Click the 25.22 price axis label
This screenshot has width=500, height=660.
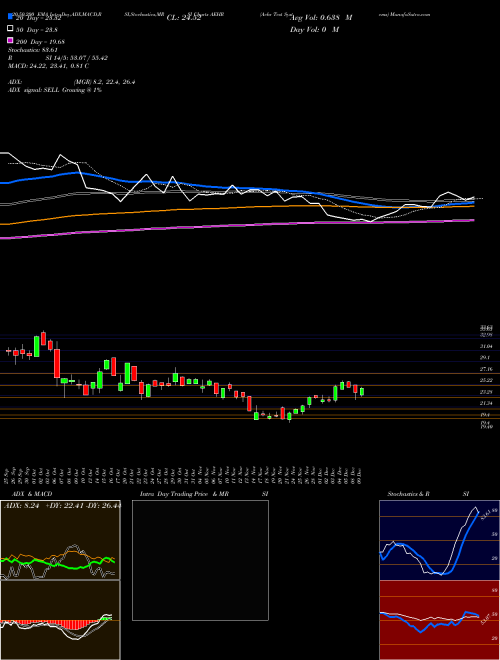(487, 380)
